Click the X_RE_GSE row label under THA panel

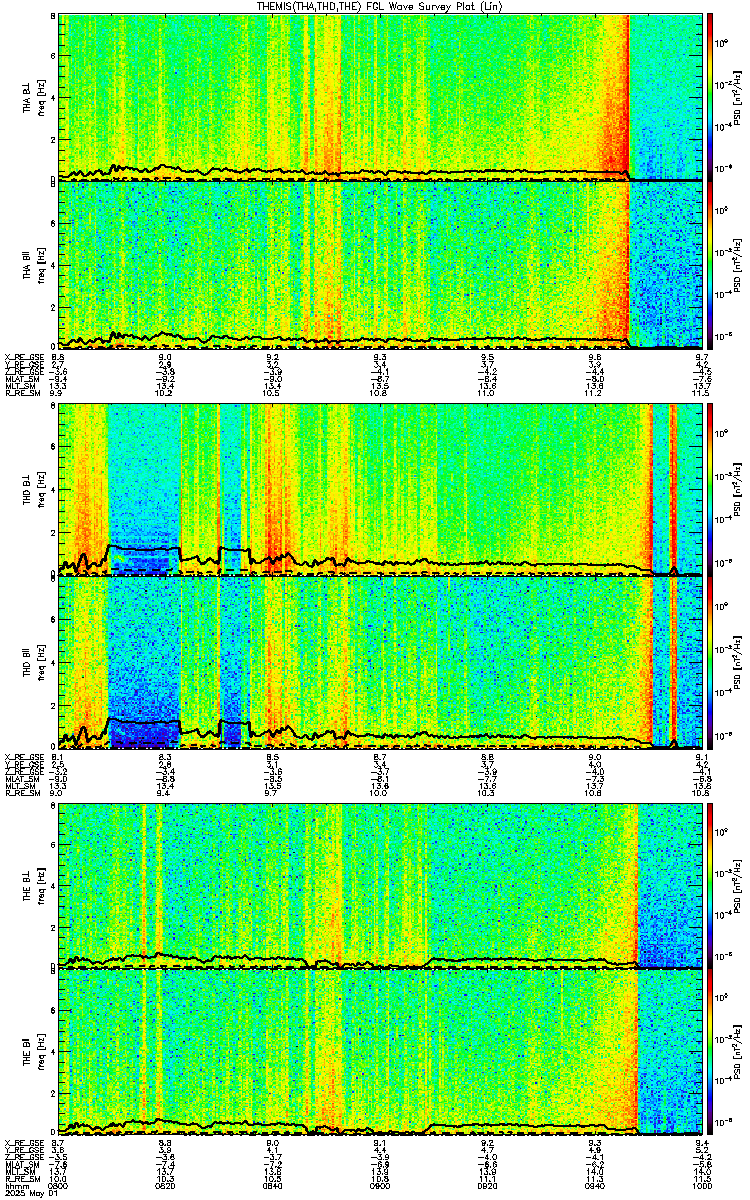(21, 356)
